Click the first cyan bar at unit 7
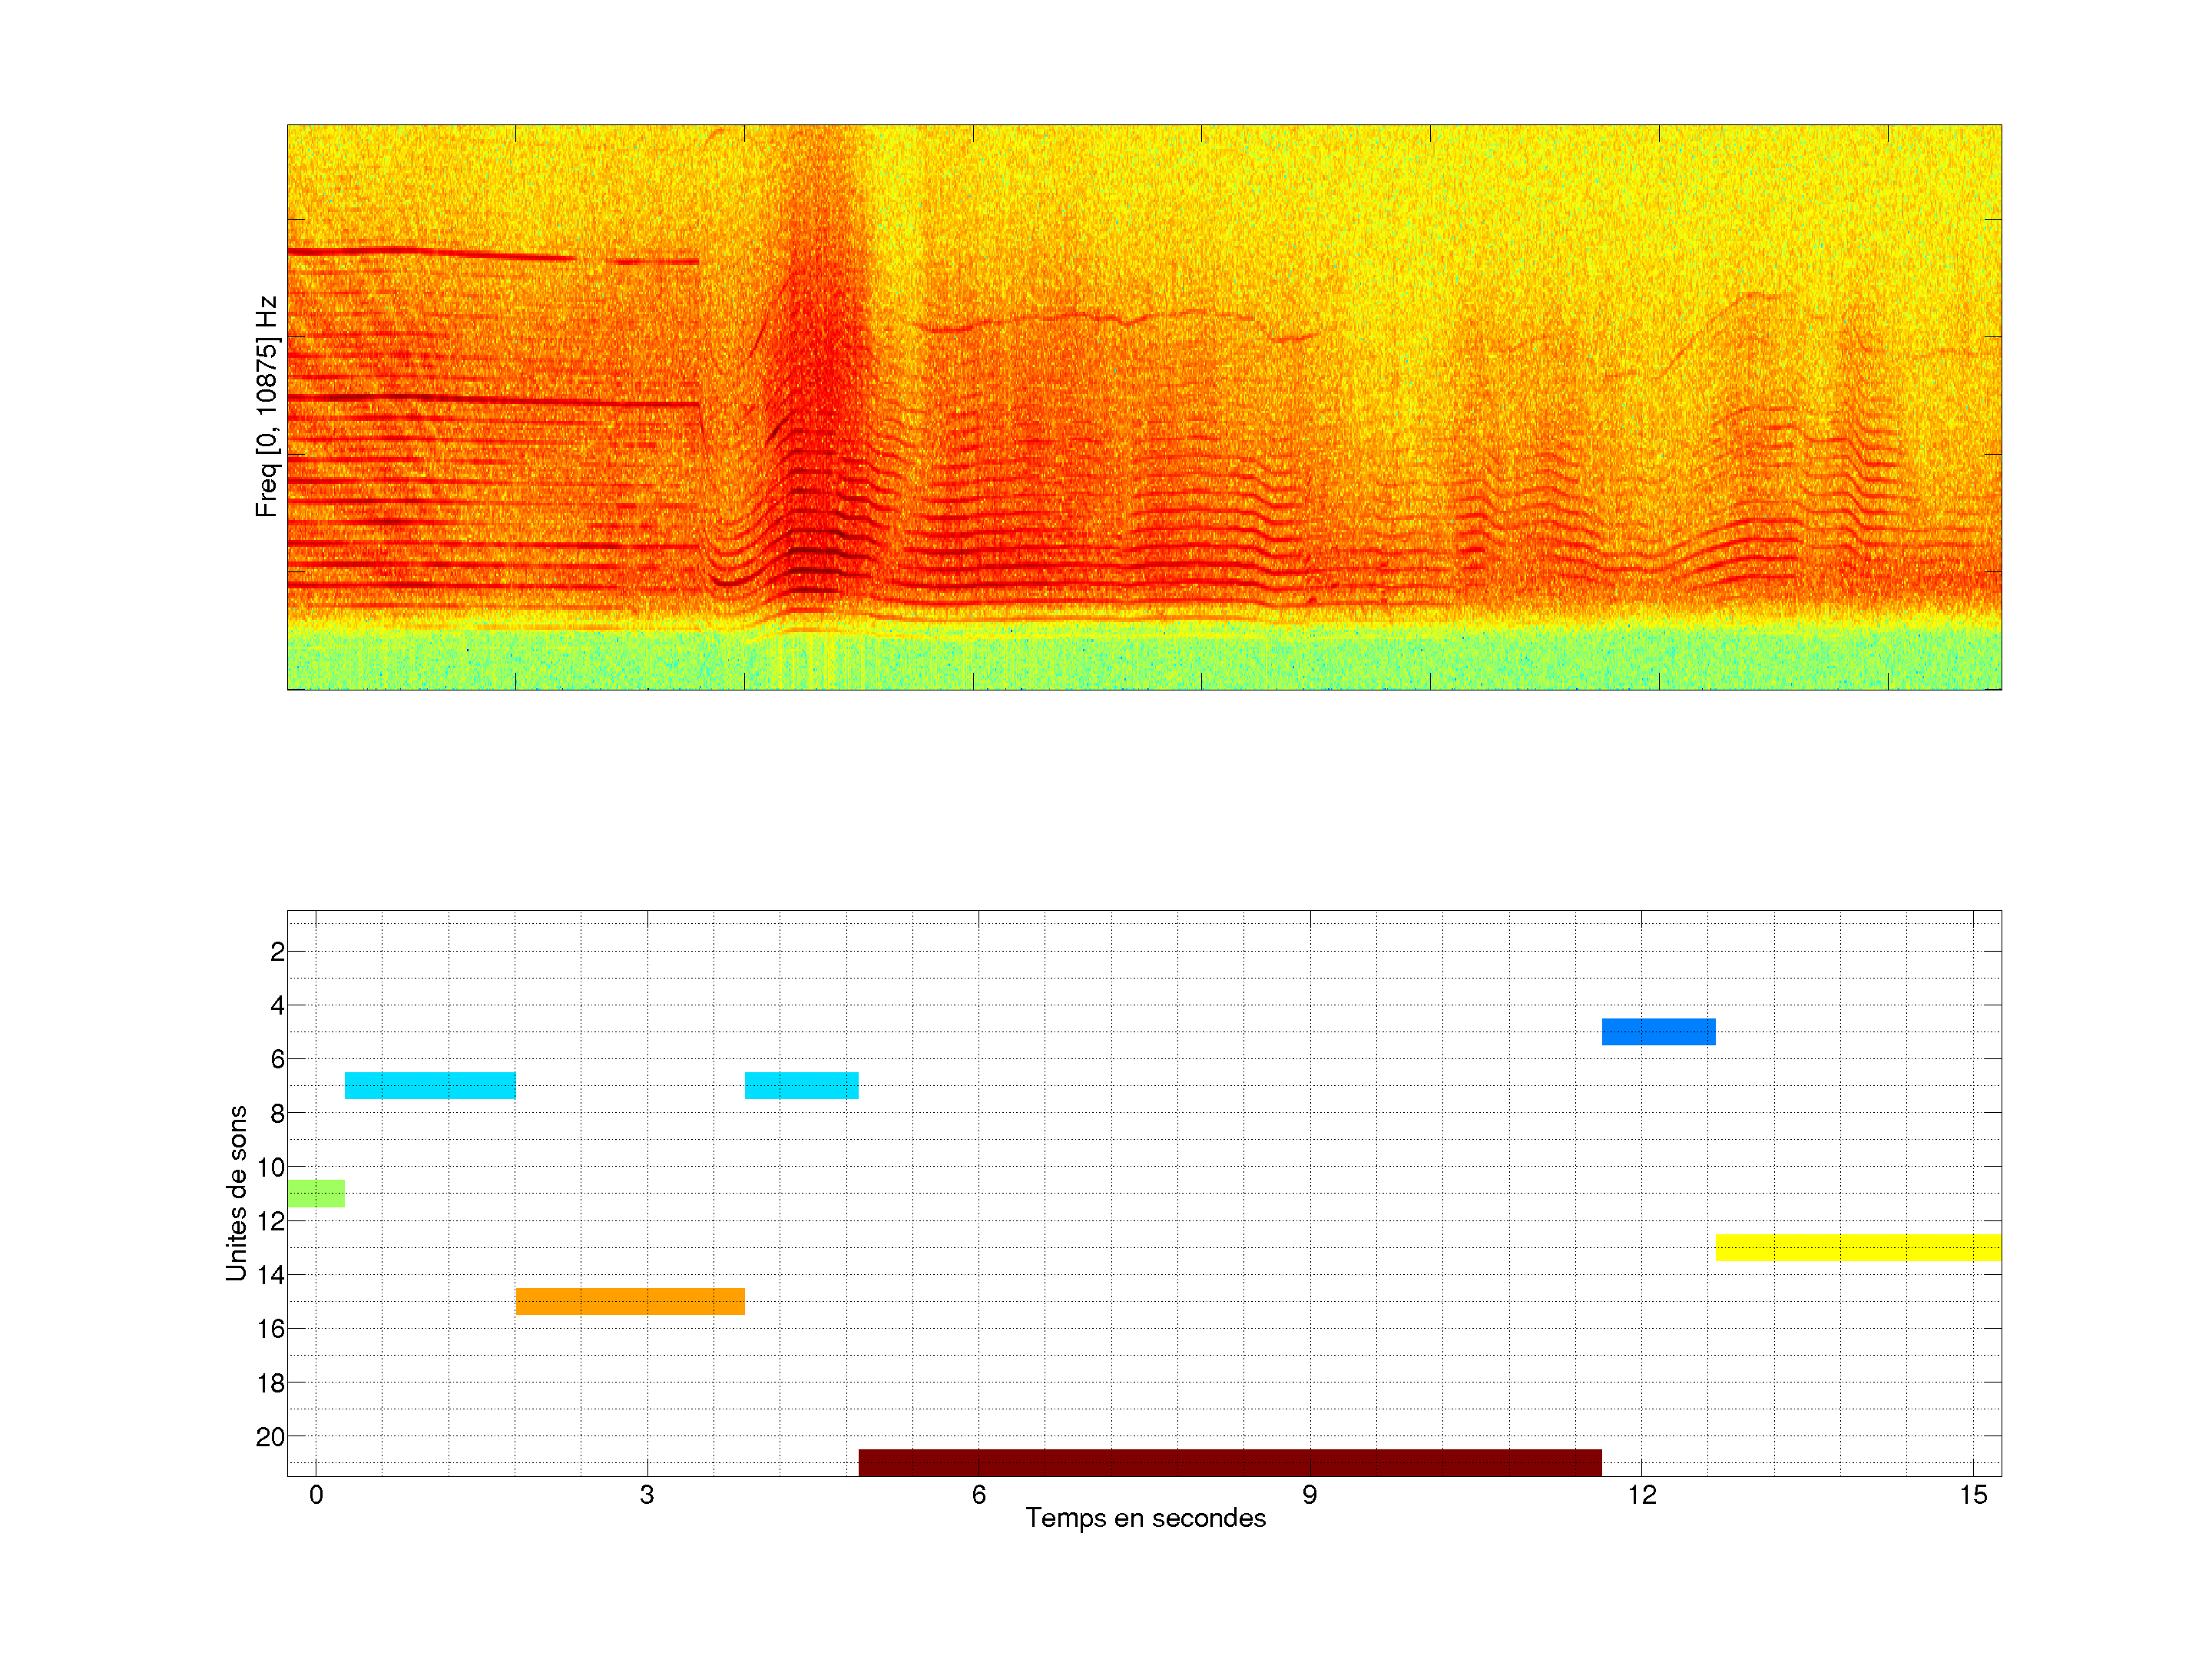 [x=430, y=1085]
